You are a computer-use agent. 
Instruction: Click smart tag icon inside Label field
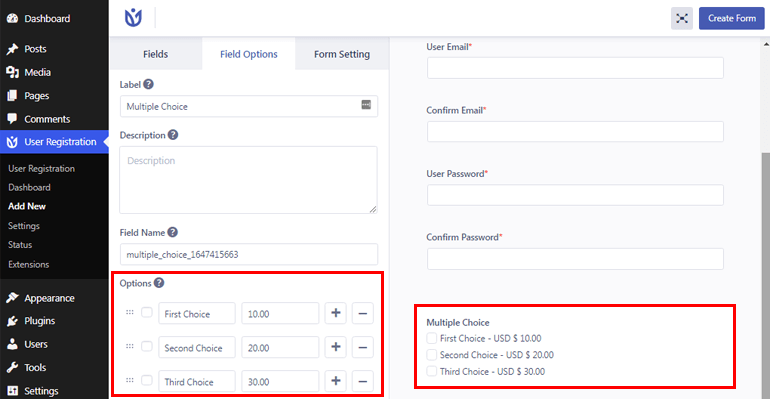point(366,105)
